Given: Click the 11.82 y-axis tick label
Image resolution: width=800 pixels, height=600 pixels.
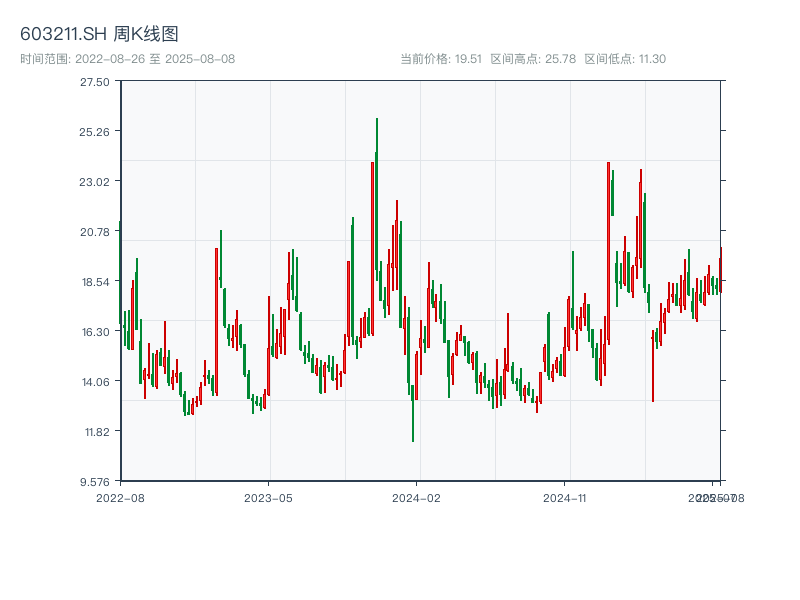Looking at the screenshot, I should [95, 432].
